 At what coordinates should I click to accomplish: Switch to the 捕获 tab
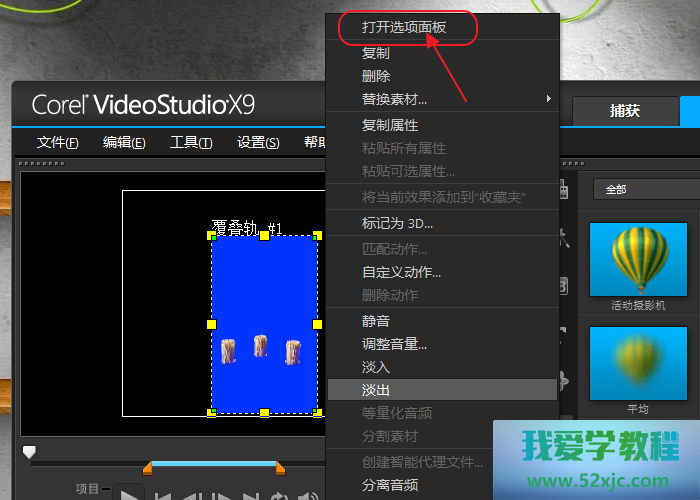(625, 111)
